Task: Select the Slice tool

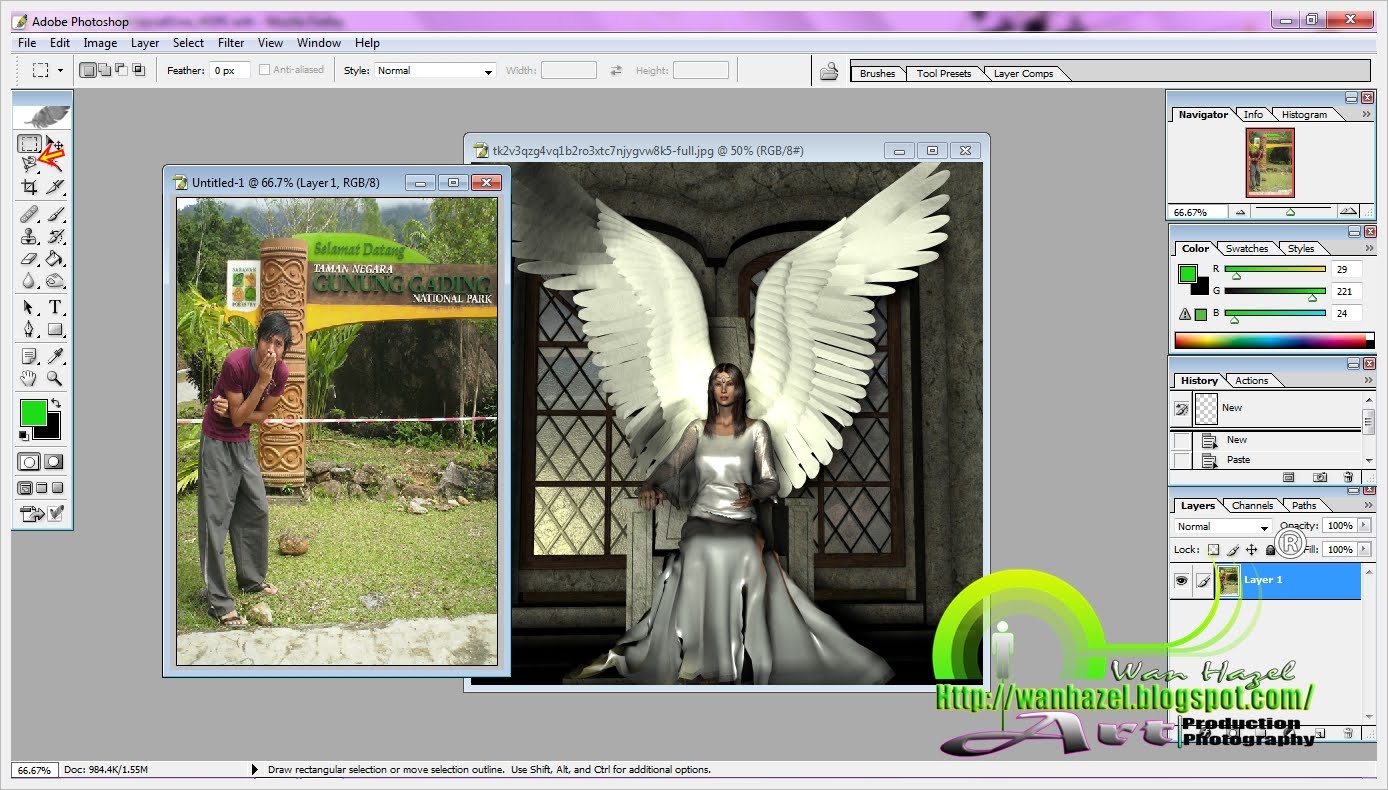Action: coord(55,187)
